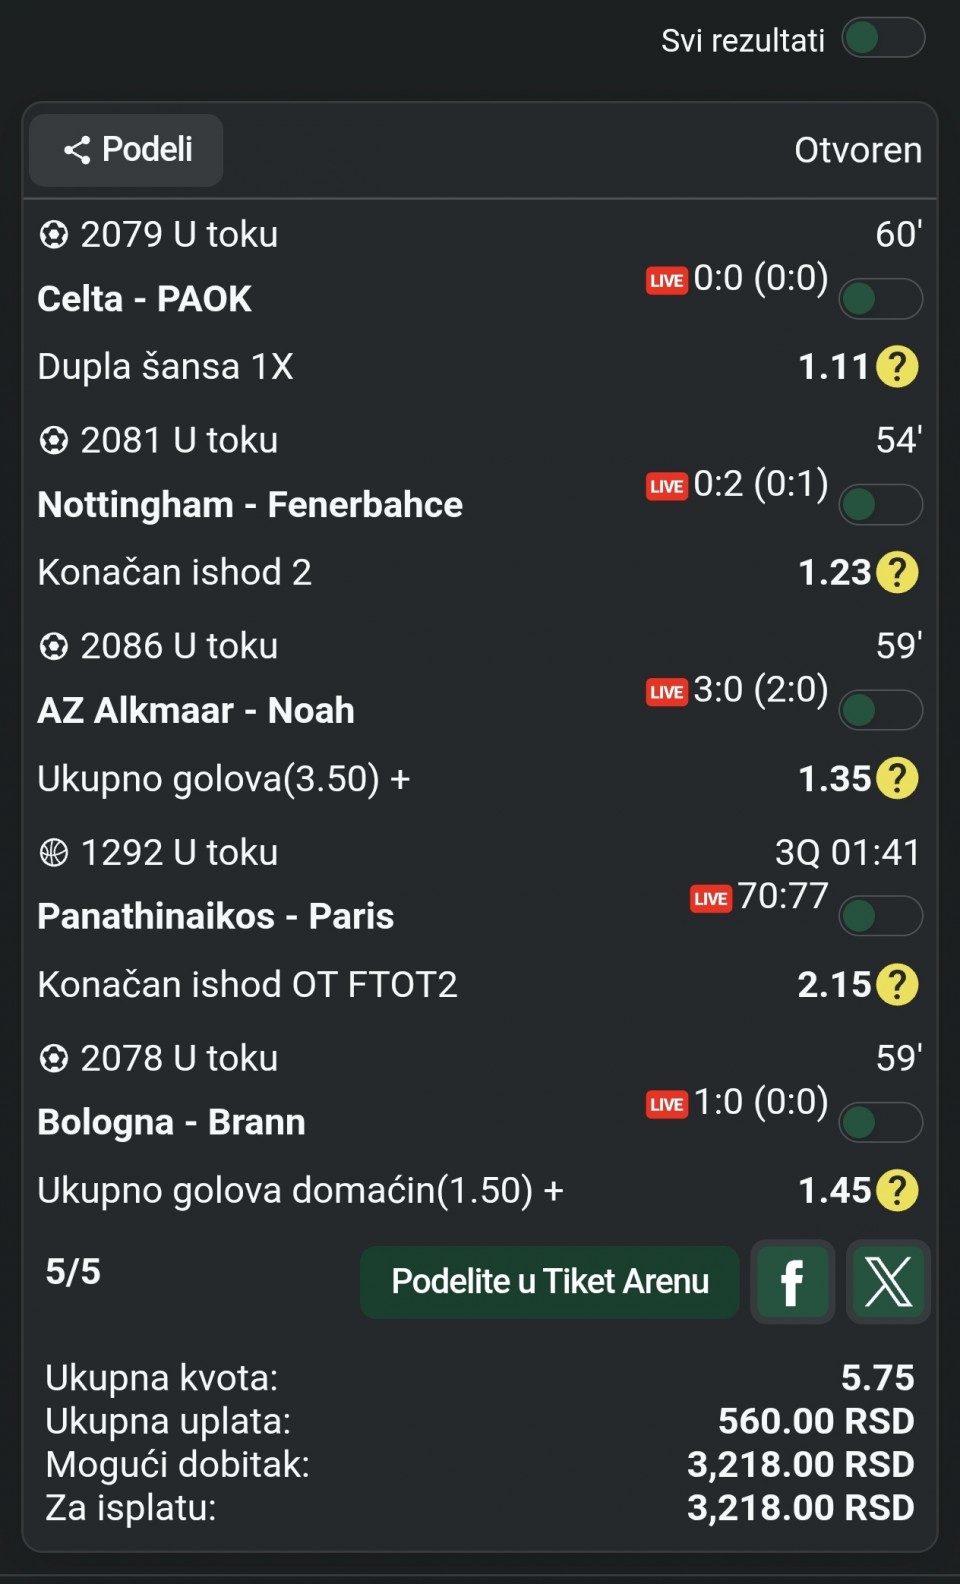Open help icon beside Konačan ishod 2 odds

coord(897,573)
